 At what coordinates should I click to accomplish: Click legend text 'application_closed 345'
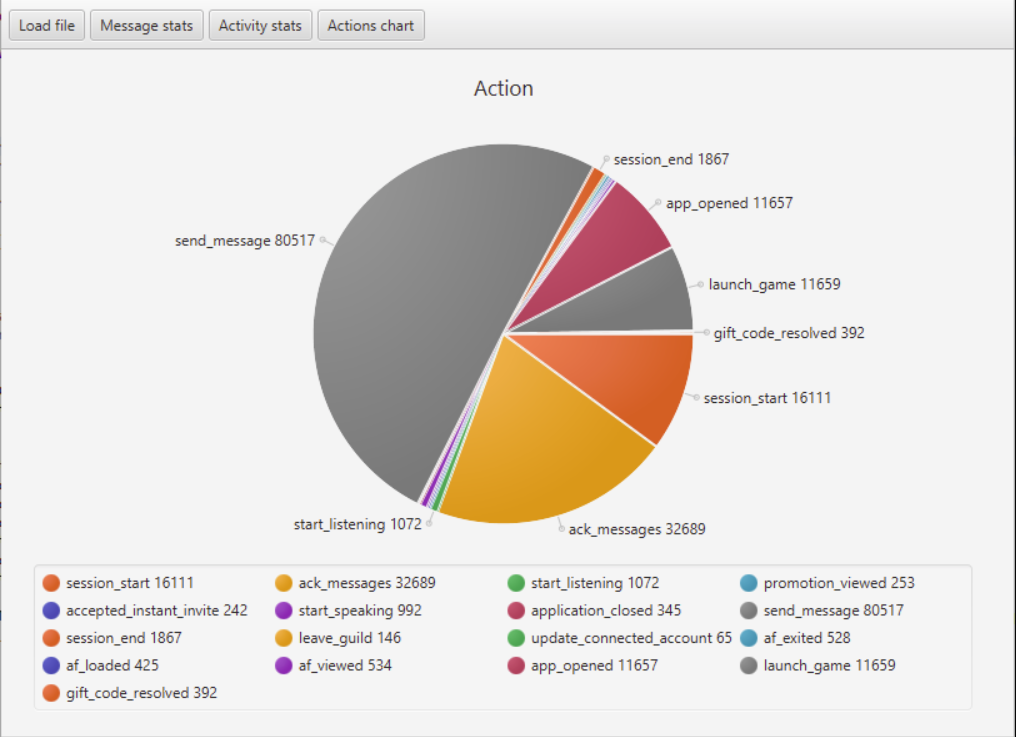(606, 611)
